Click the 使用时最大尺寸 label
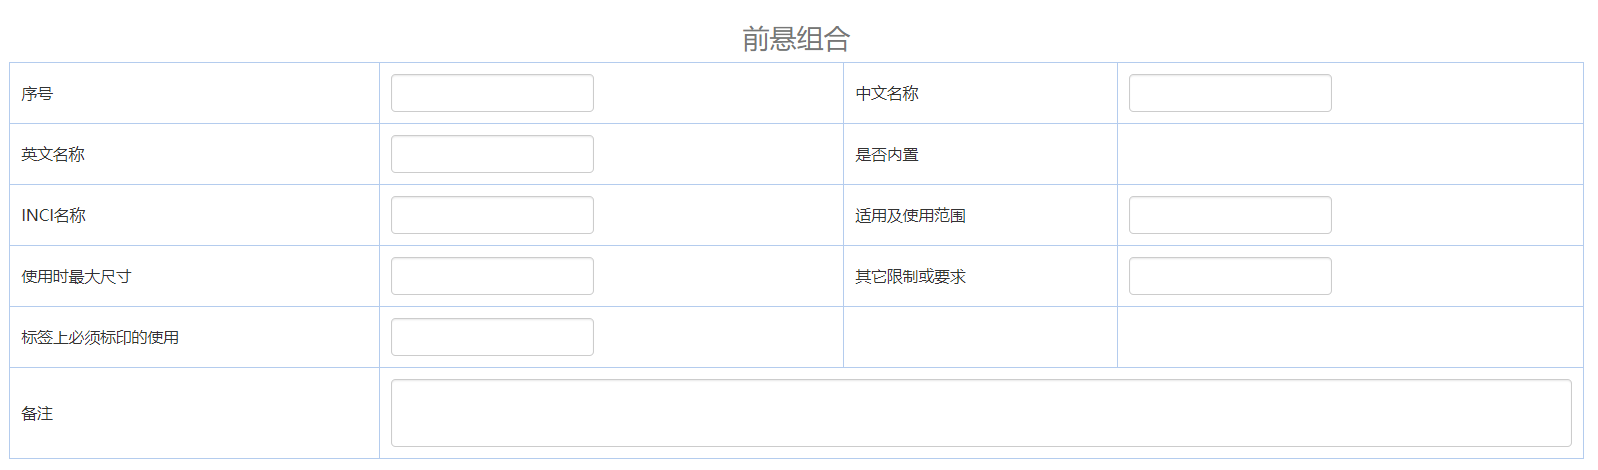 point(76,277)
